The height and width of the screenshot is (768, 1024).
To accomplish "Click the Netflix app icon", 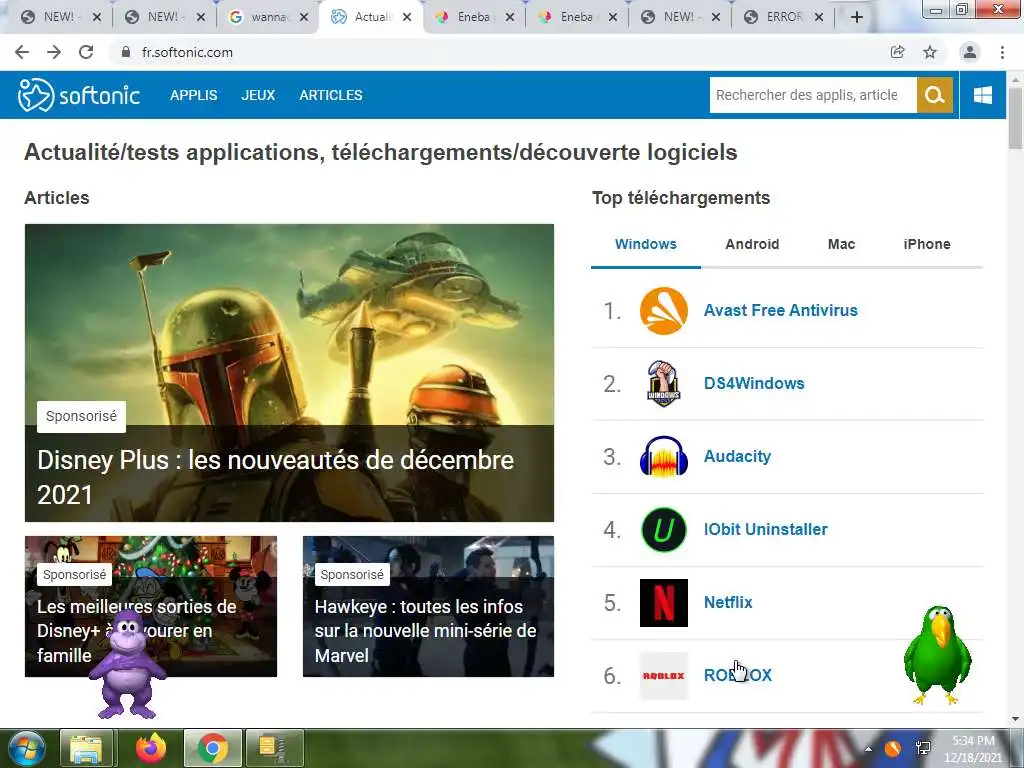I will click(664, 603).
